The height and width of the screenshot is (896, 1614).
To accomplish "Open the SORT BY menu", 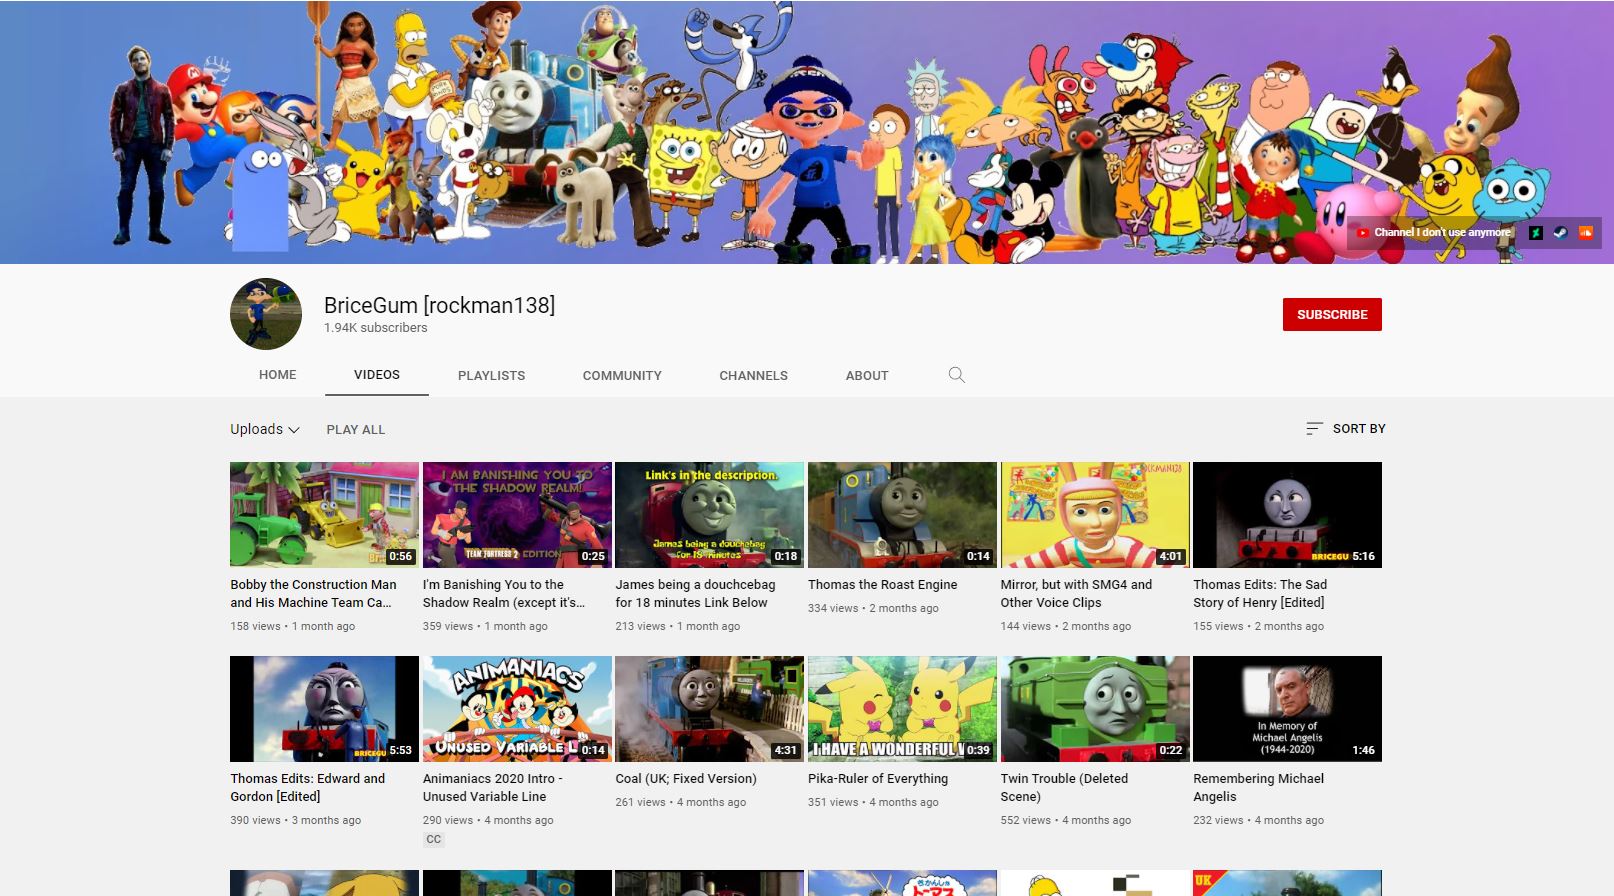I will coord(1346,429).
